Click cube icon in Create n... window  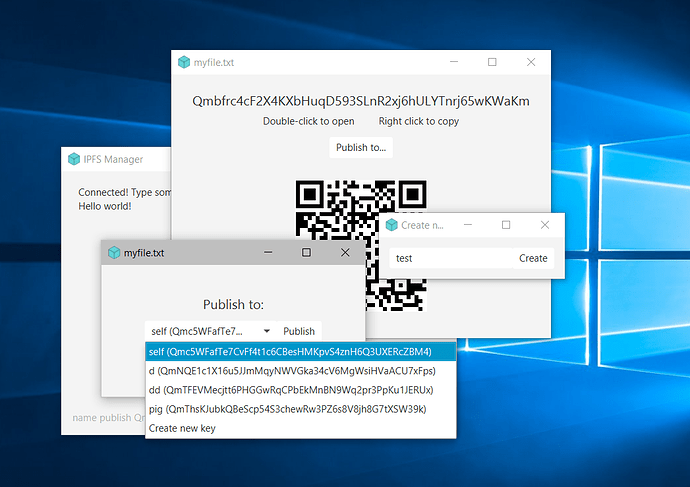[x=392, y=225]
